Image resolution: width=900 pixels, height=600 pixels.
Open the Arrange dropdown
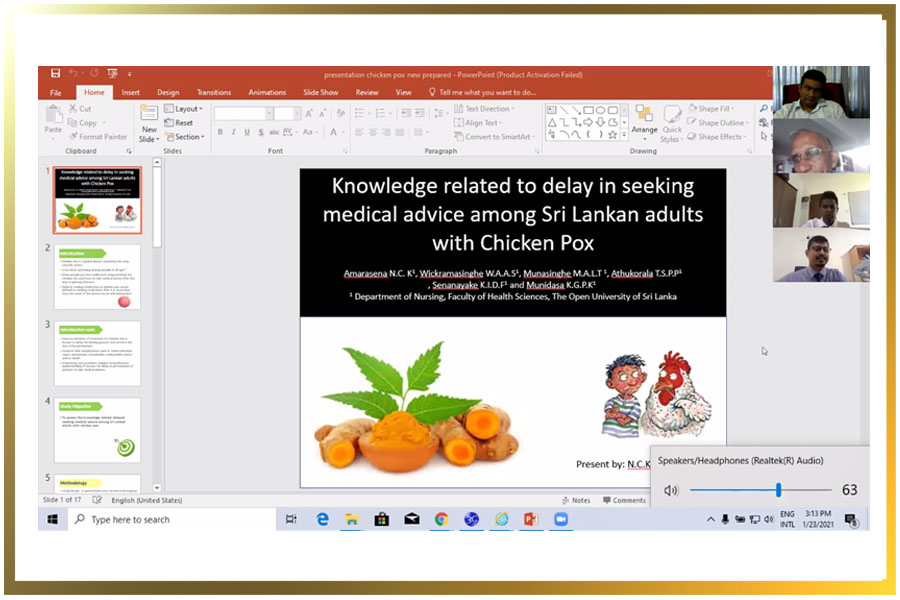click(645, 122)
